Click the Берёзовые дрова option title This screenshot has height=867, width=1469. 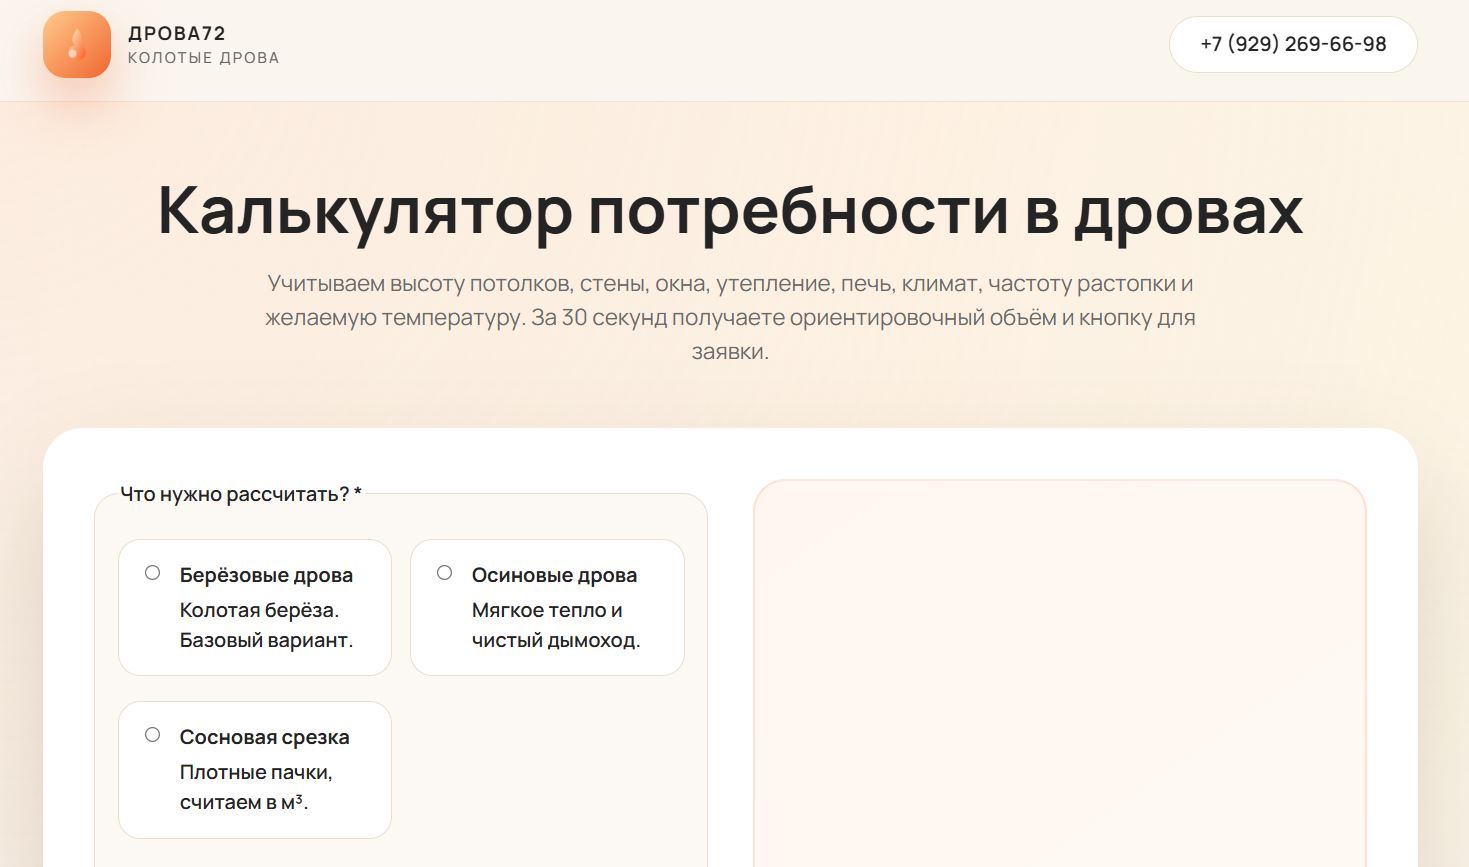click(x=266, y=575)
